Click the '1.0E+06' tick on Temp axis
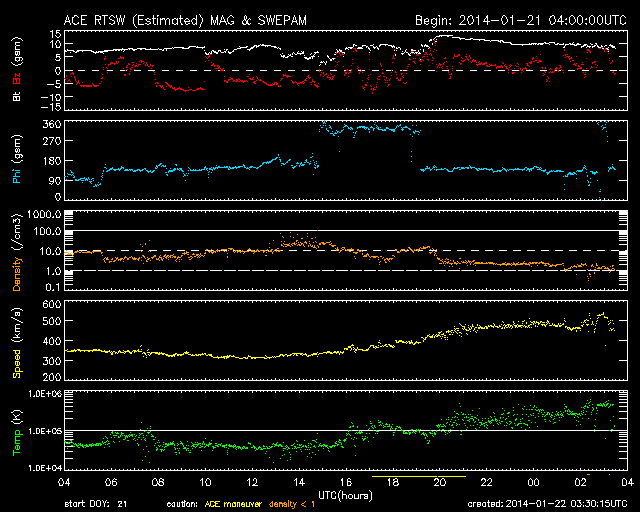The image size is (640, 512). tap(45, 394)
